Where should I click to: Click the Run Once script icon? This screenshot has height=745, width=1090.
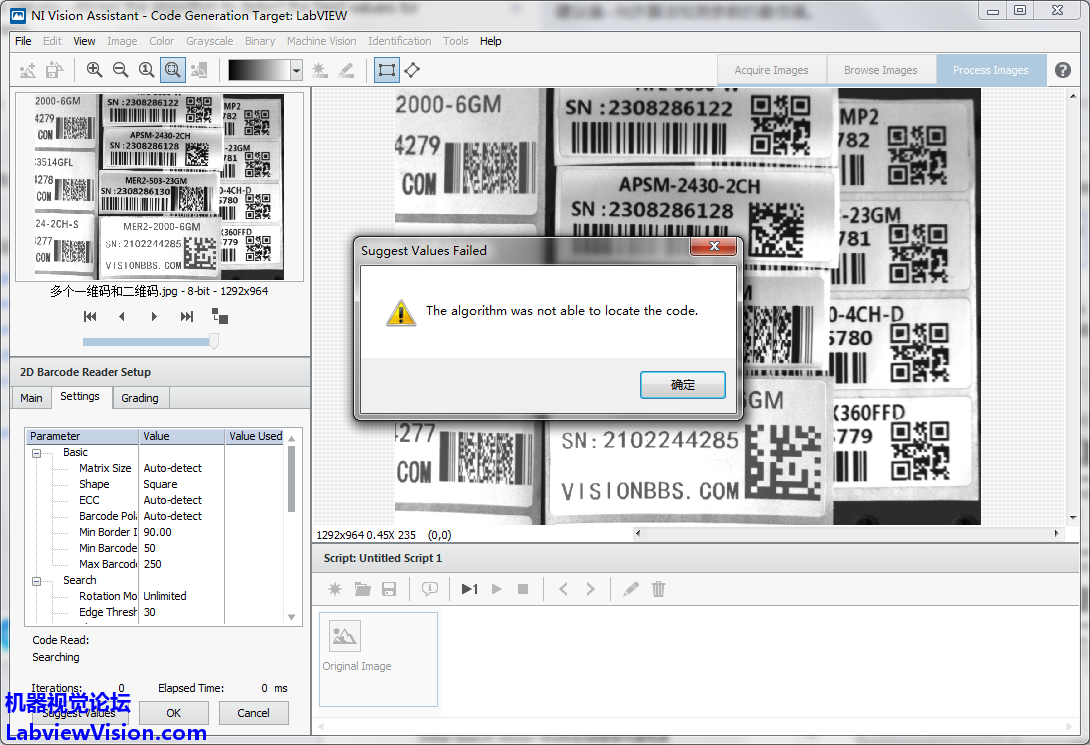[x=469, y=589]
